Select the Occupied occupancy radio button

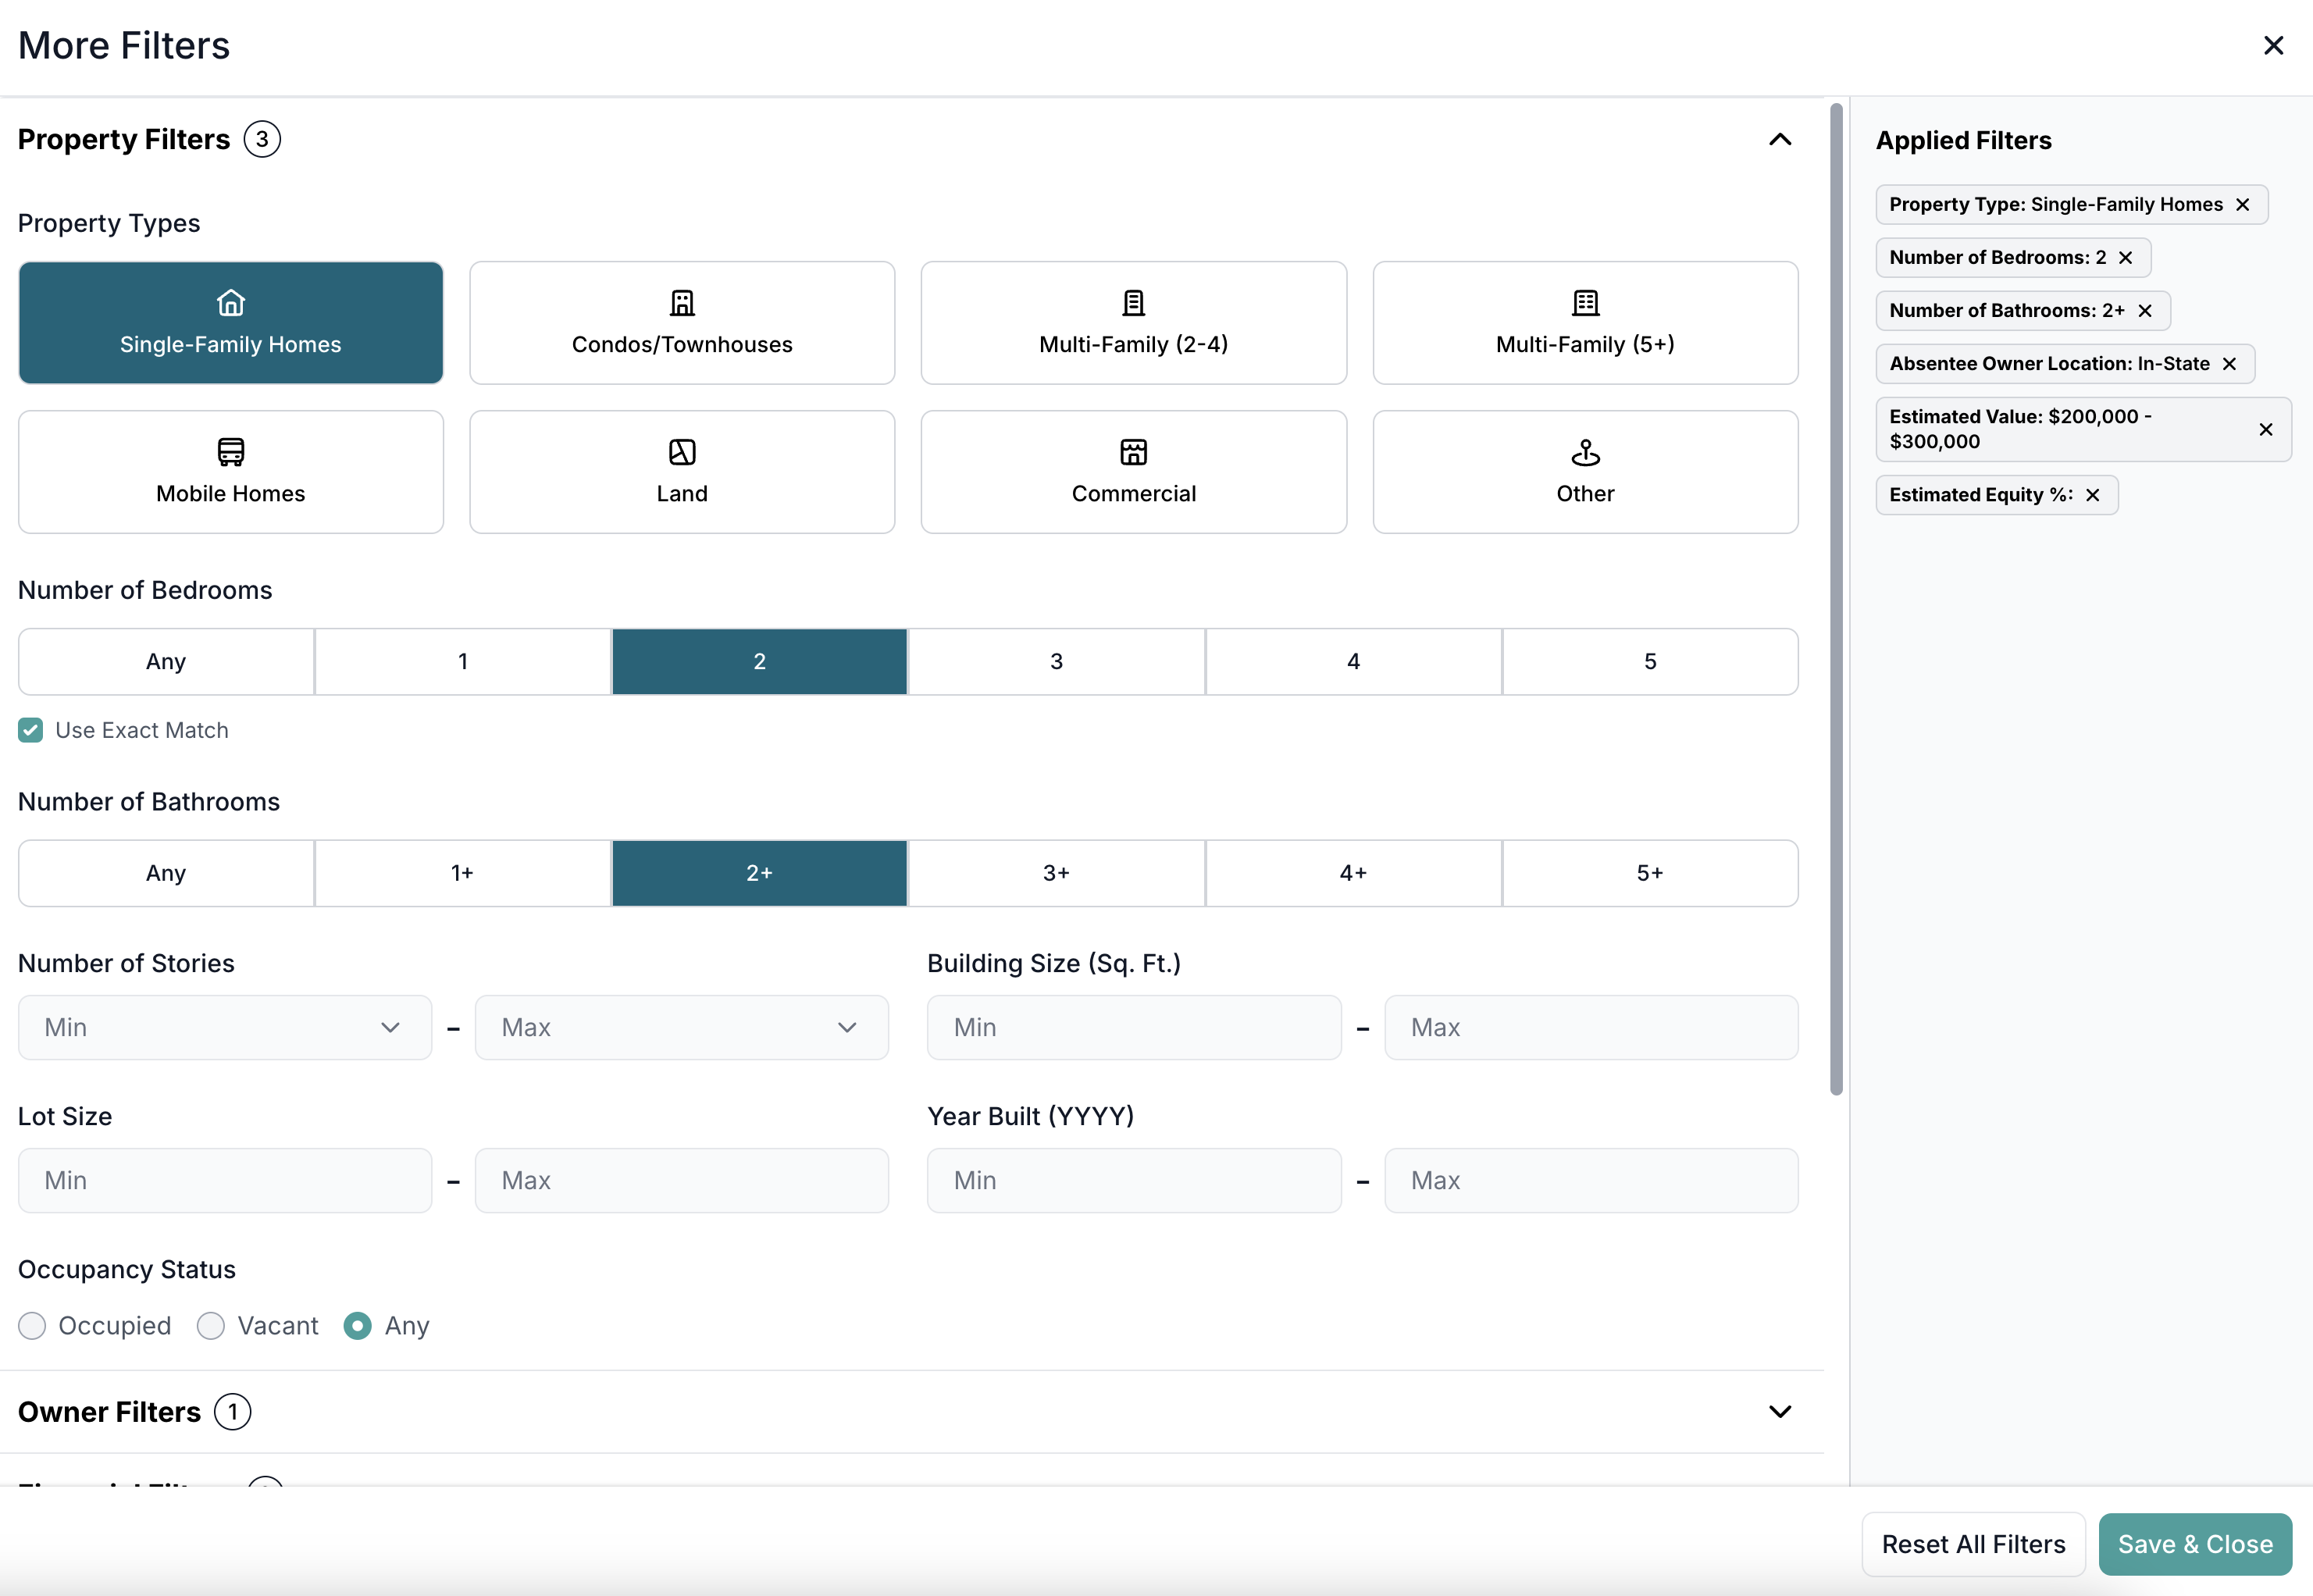[x=32, y=1326]
